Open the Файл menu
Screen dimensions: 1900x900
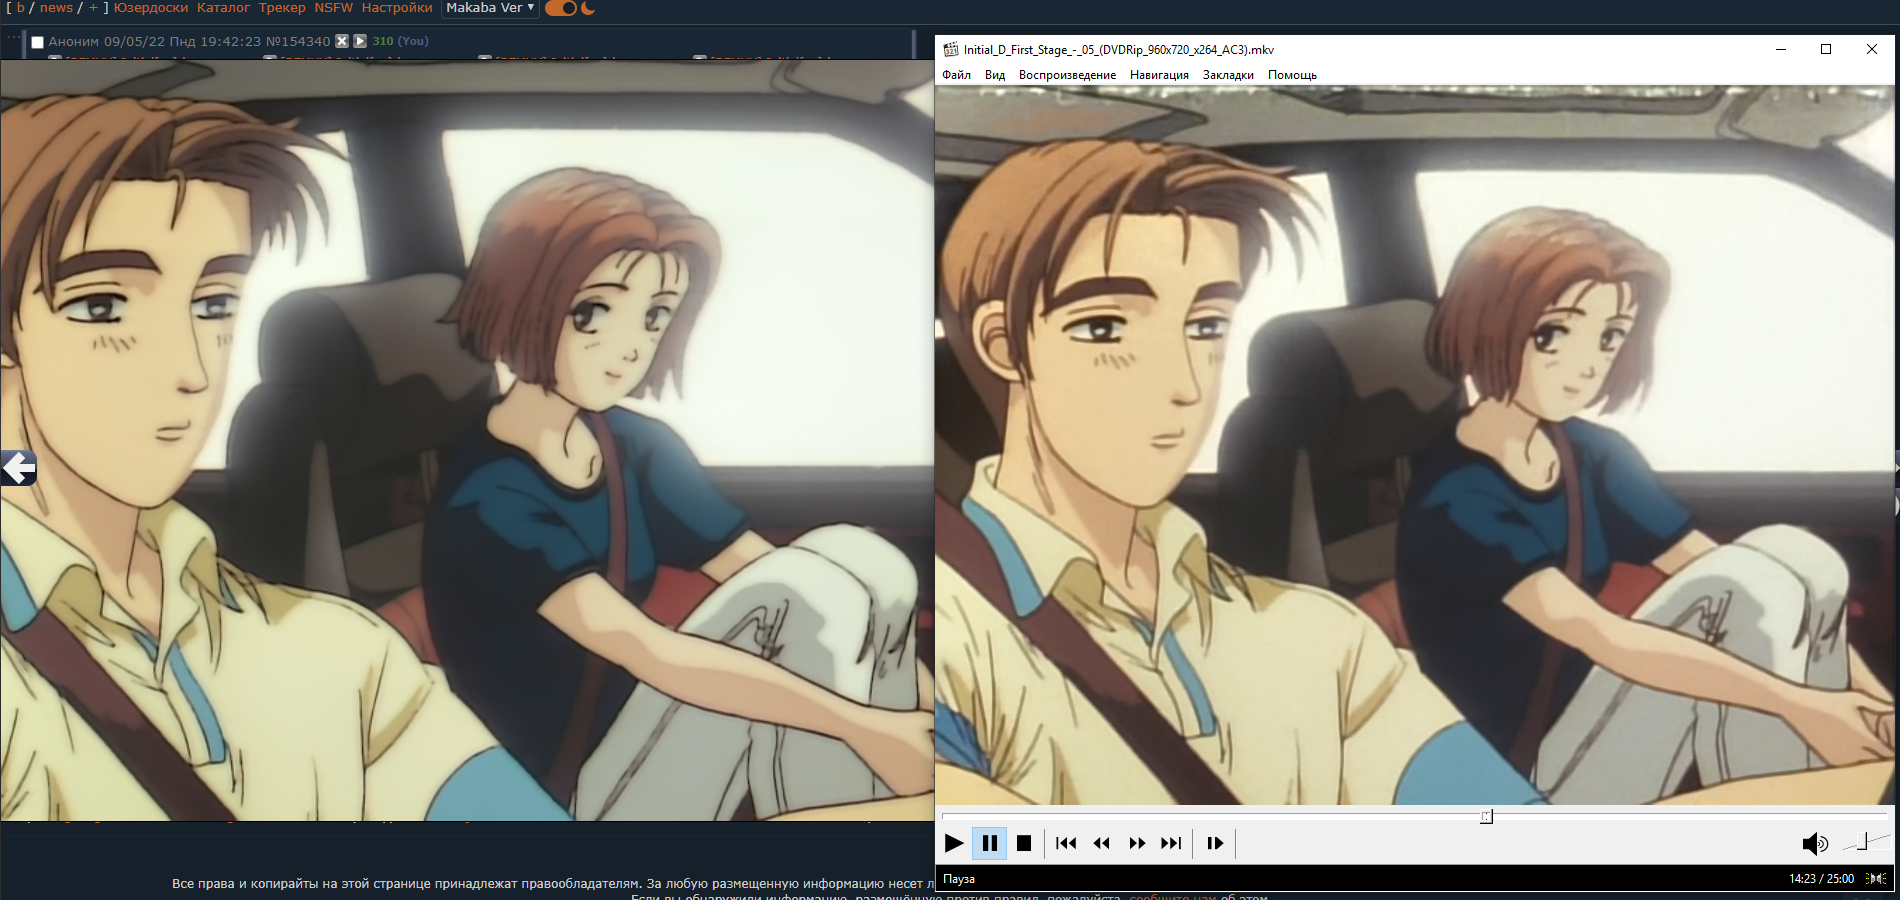(x=956, y=75)
